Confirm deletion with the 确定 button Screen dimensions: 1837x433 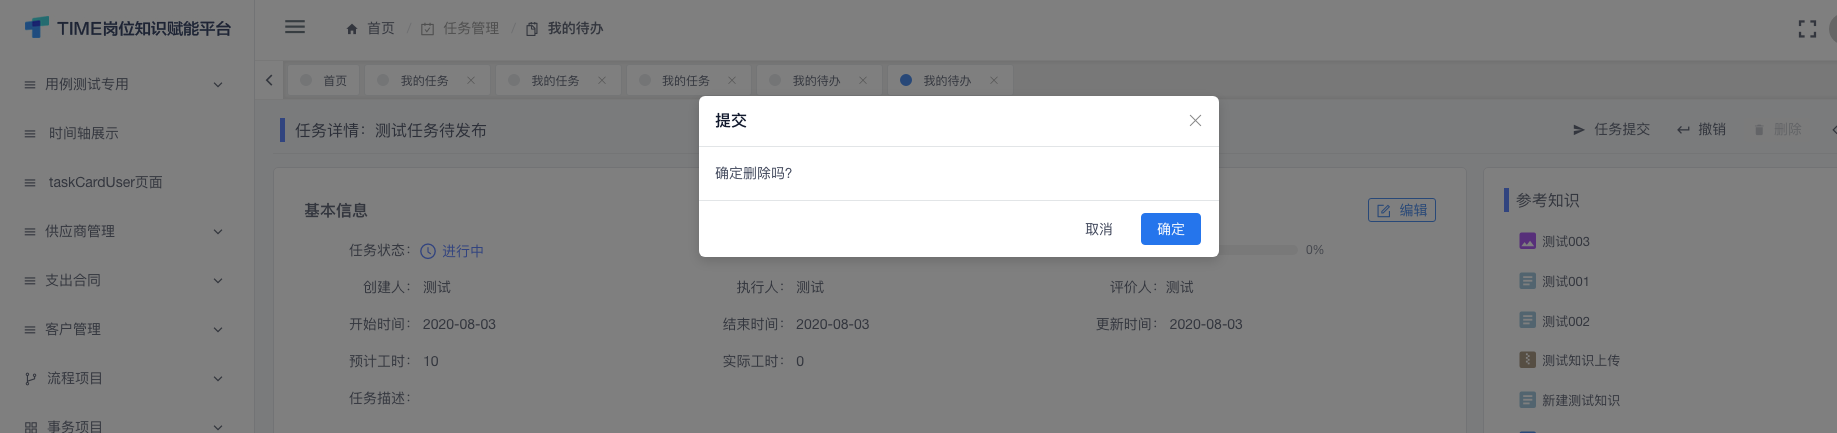click(1170, 229)
